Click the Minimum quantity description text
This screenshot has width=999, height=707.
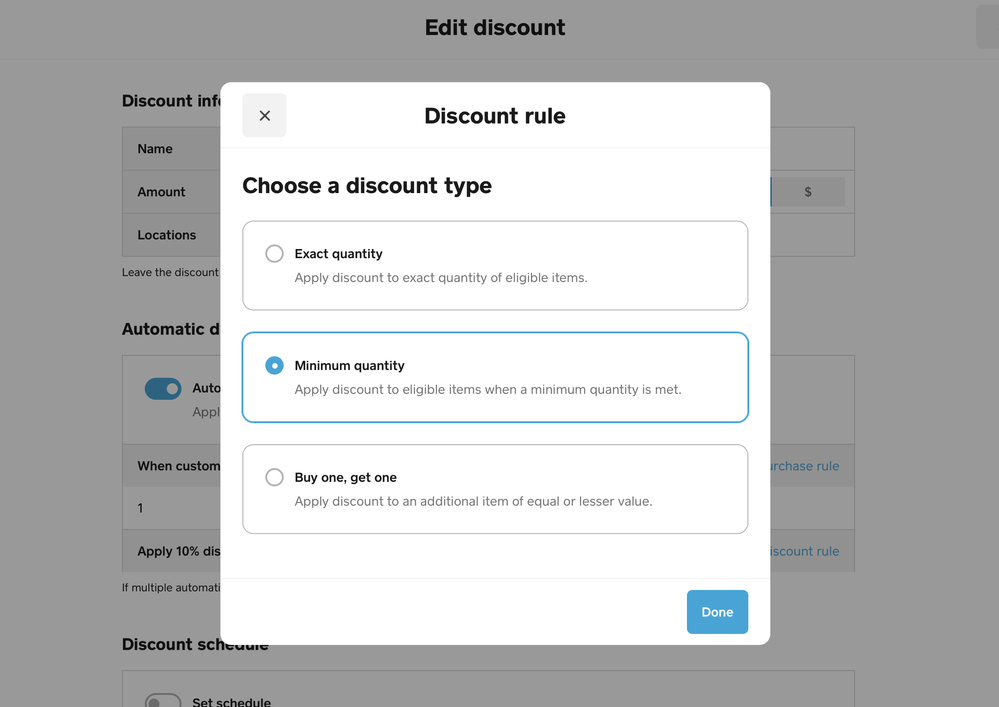tap(487, 390)
